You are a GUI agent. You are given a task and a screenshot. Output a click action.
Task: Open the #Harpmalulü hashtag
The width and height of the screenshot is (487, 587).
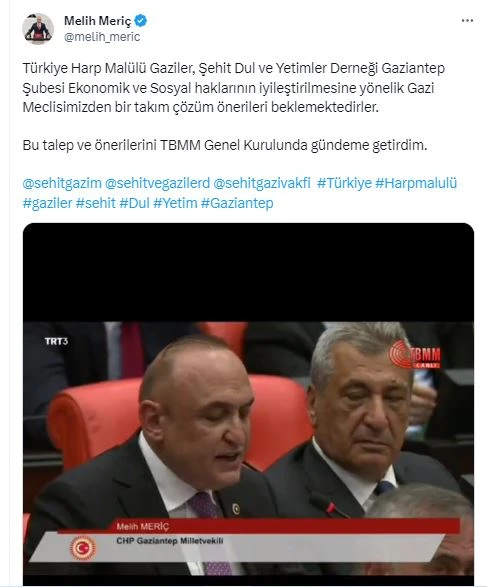[x=416, y=183]
